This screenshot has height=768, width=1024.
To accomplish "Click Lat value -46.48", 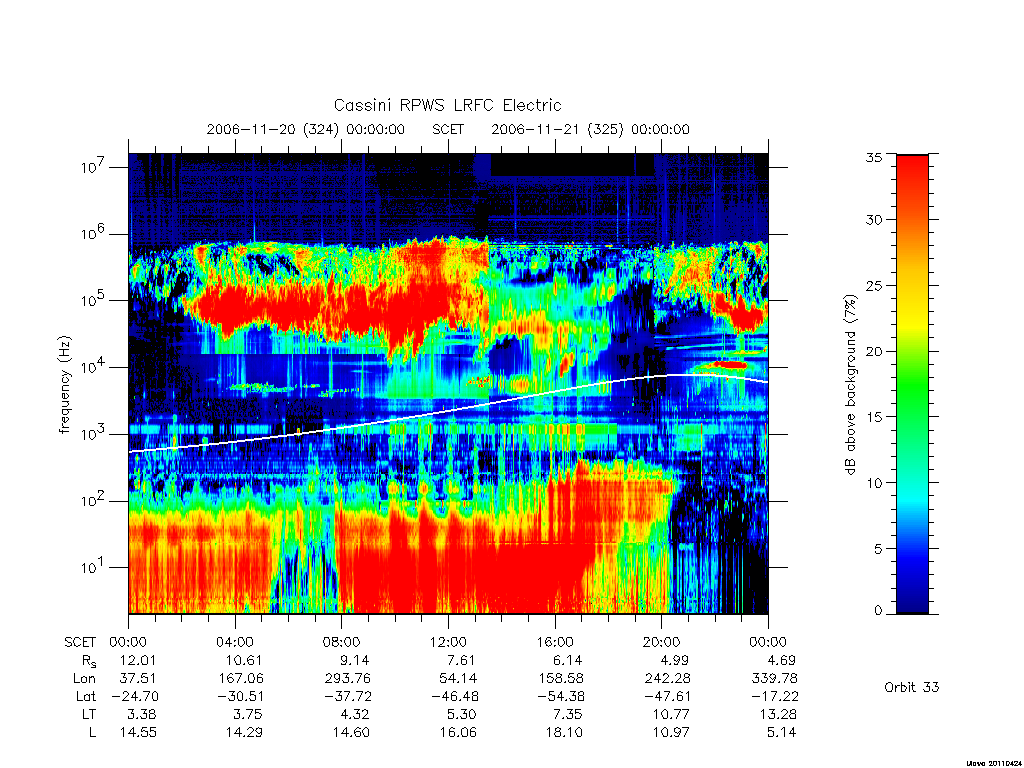I will (x=454, y=697).
